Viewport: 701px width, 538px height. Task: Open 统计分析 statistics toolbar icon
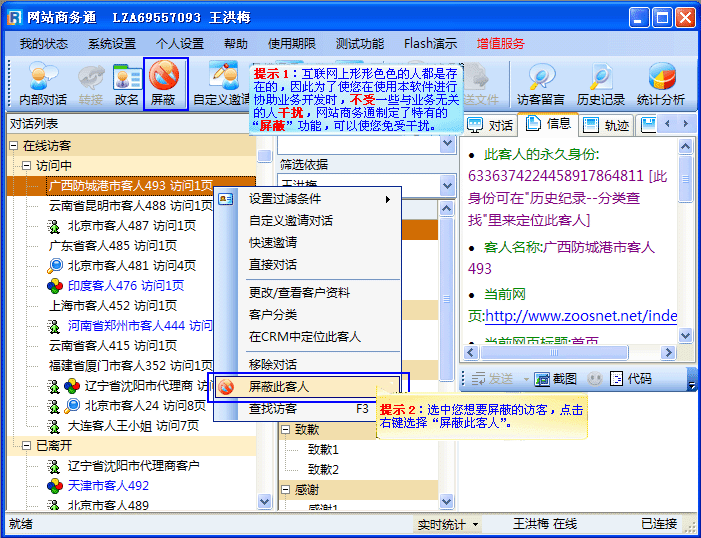661,84
